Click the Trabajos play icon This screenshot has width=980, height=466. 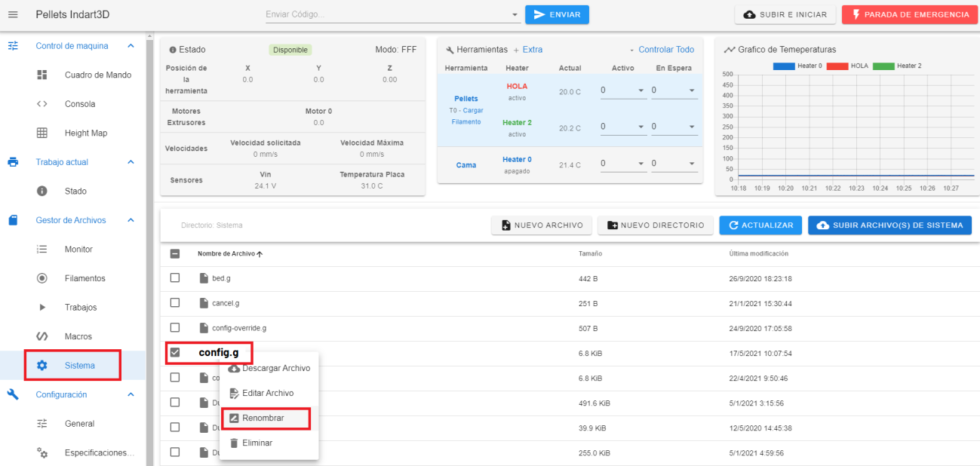[x=42, y=307]
